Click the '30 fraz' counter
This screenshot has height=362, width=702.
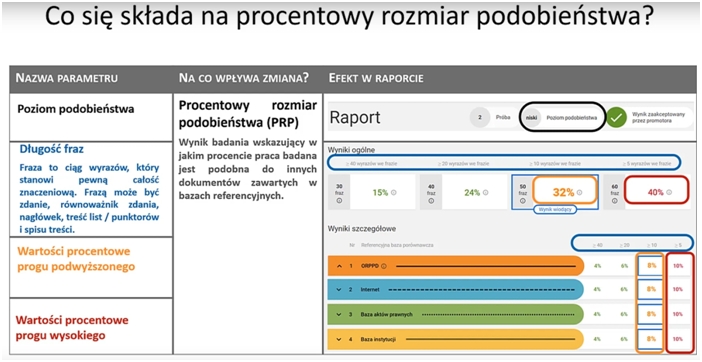click(x=339, y=192)
